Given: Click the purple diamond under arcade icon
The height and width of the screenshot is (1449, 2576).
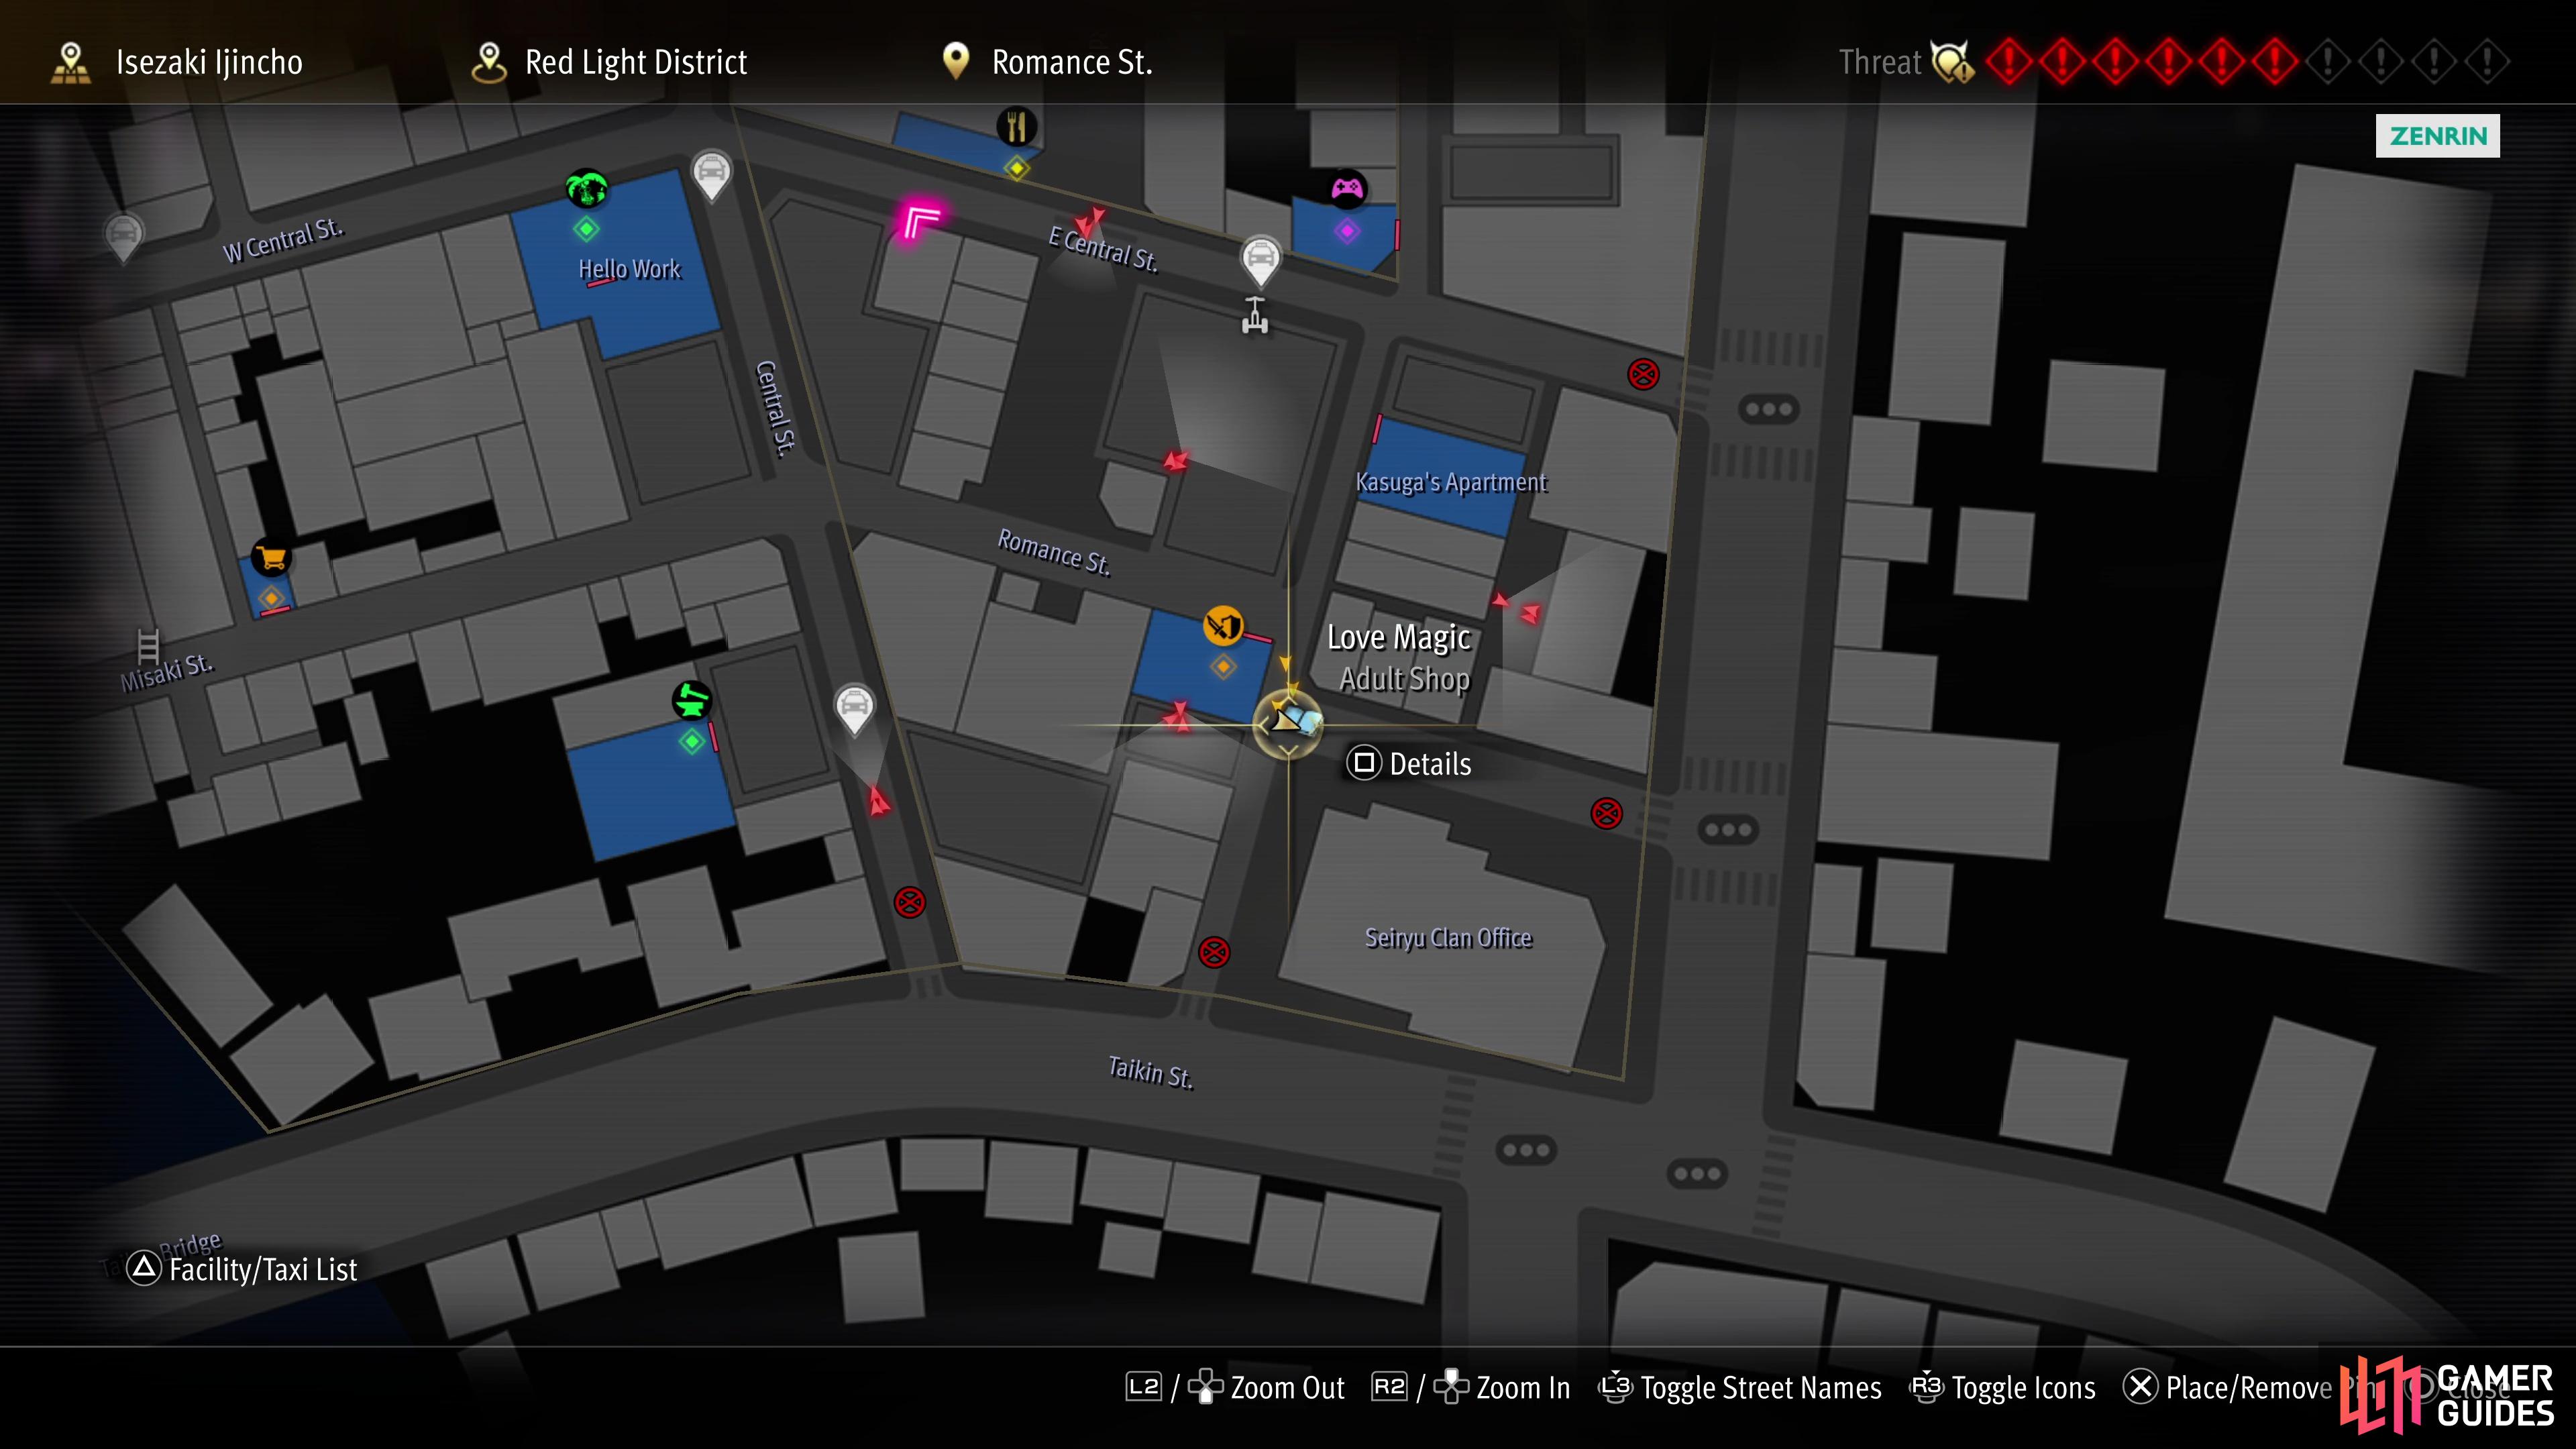Looking at the screenshot, I should (1346, 231).
